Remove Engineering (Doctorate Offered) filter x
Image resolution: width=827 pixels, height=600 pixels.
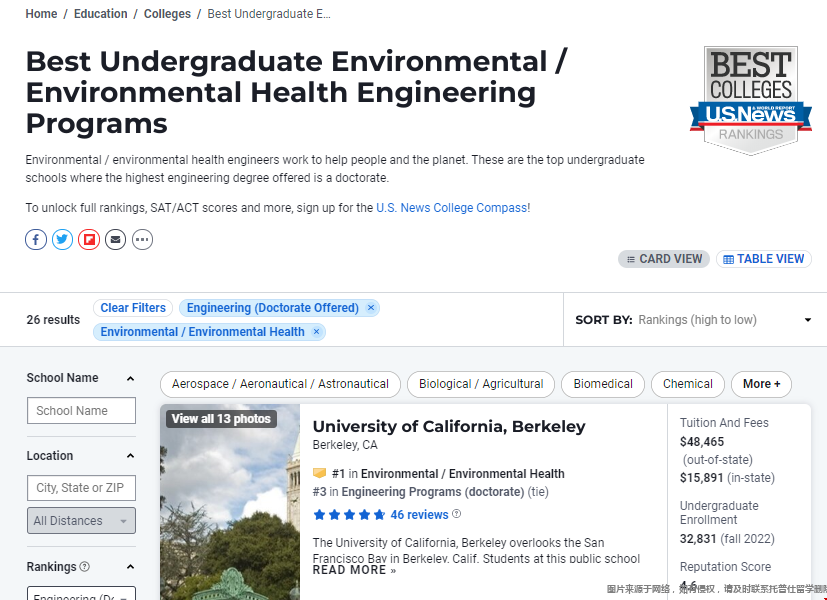[x=371, y=308]
